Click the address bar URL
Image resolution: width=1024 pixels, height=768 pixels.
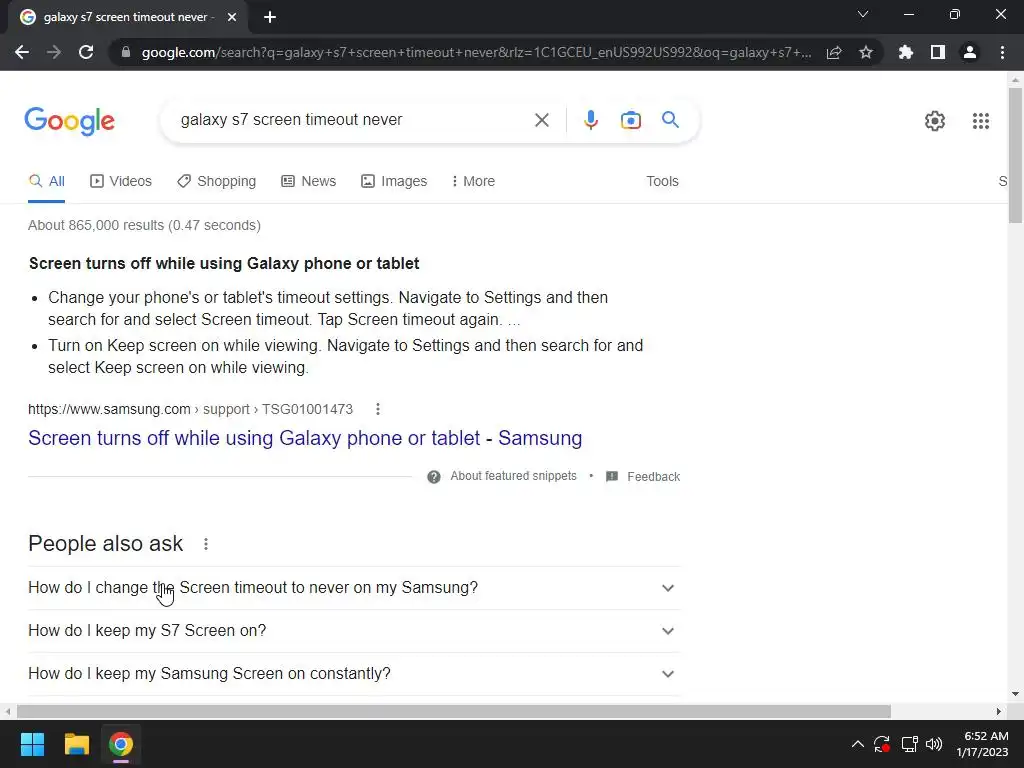[476, 52]
